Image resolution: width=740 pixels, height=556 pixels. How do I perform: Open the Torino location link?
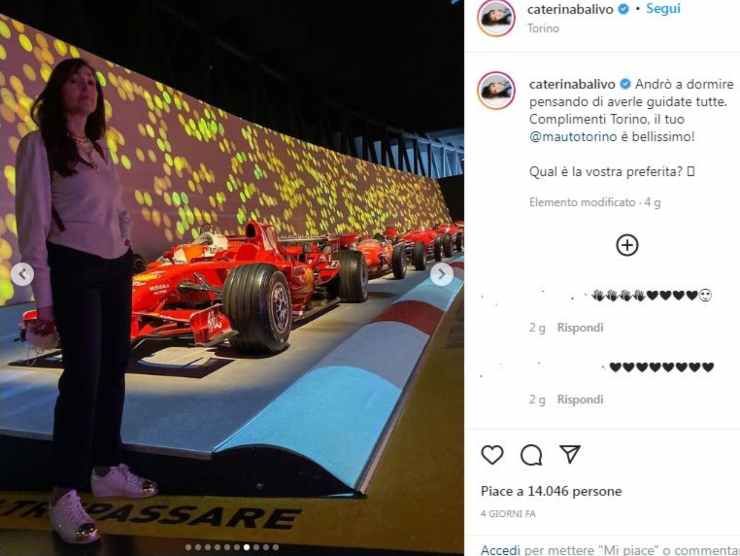click(x=543, y=28)
